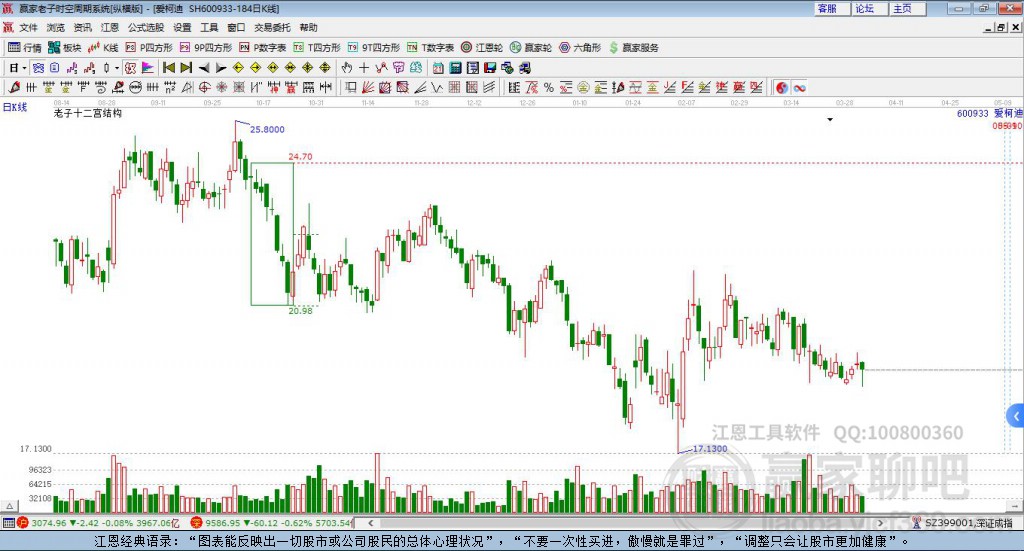
Task: Open 赢家服务 with dollar icon
Action: [633, 48]
